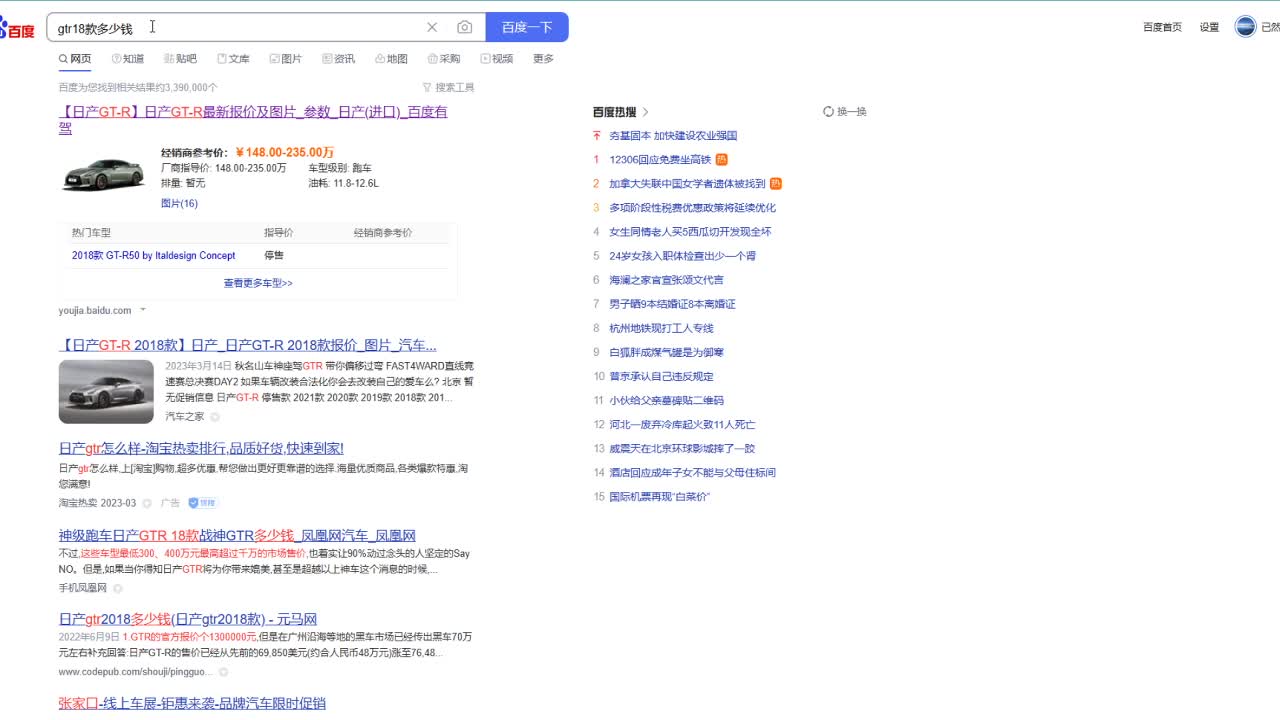
Task: Open 日产GT-R 2018款报价 result title
Action: point(248,345)
